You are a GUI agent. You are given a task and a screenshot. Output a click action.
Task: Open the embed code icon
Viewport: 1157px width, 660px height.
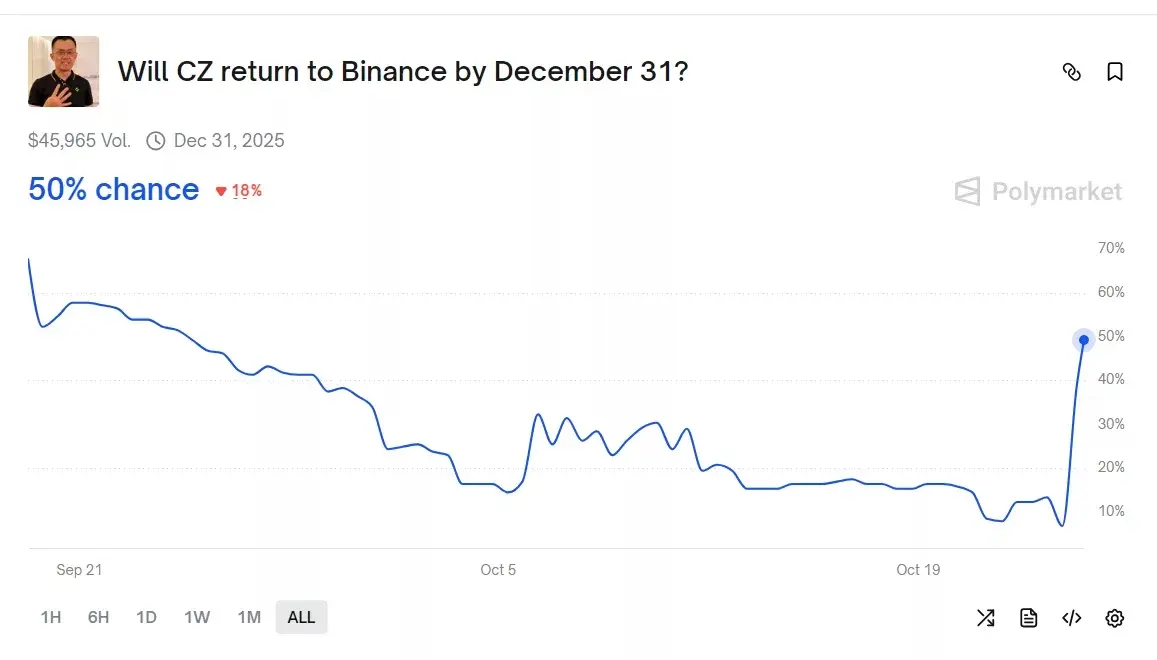pyautogui.click(x=1071, y=618)
